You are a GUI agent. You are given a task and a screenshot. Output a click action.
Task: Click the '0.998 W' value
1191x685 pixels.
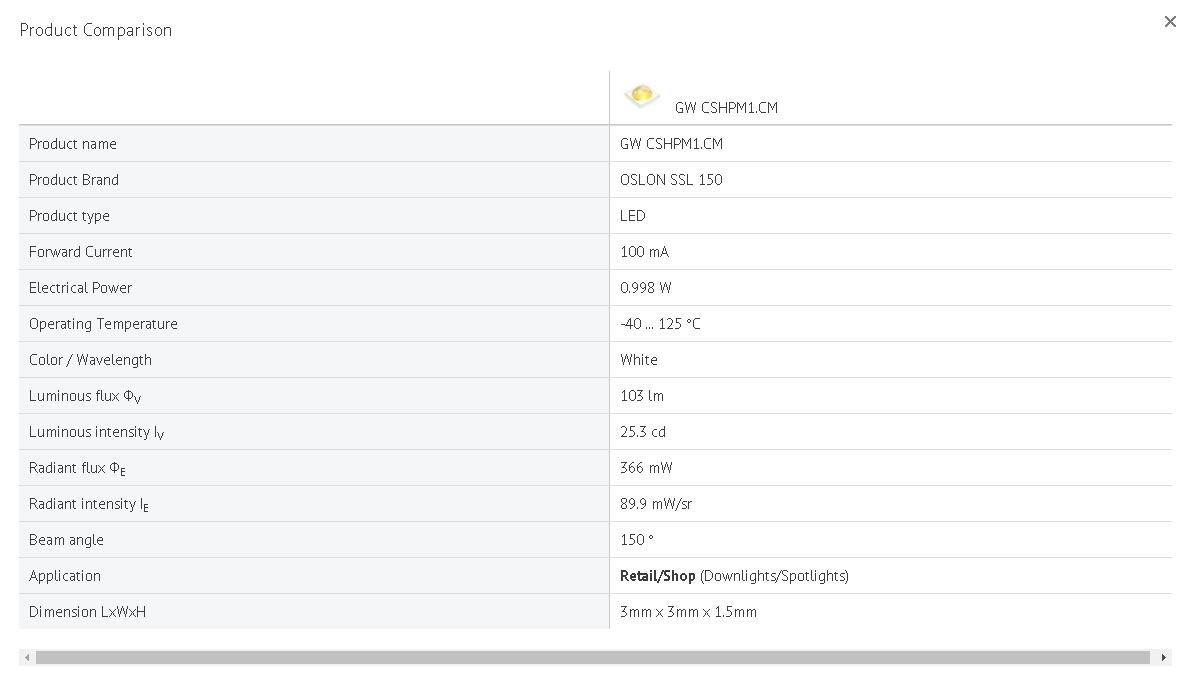[646, 288]
